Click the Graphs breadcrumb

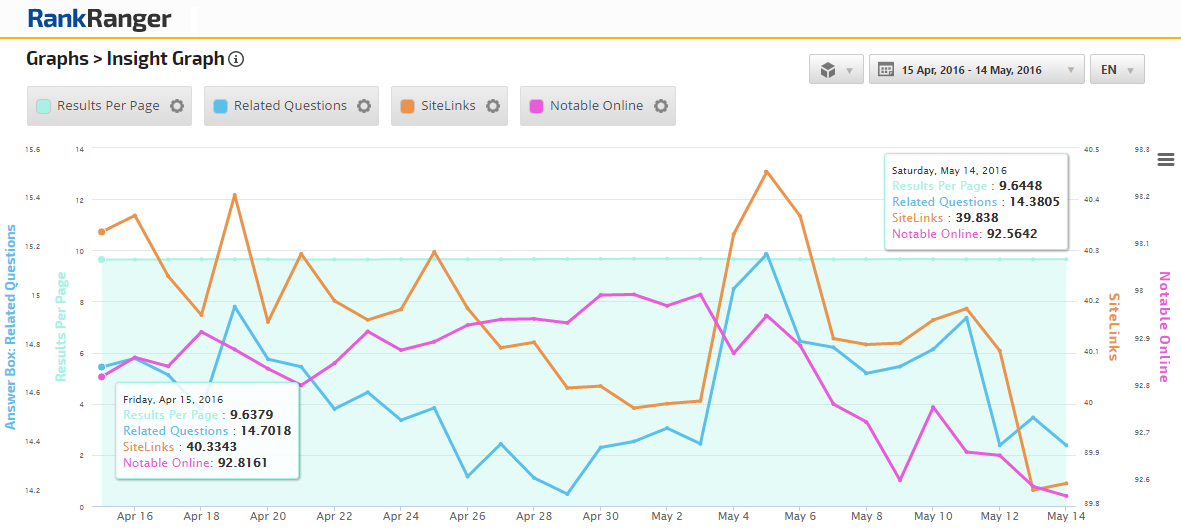pos(57,59)
